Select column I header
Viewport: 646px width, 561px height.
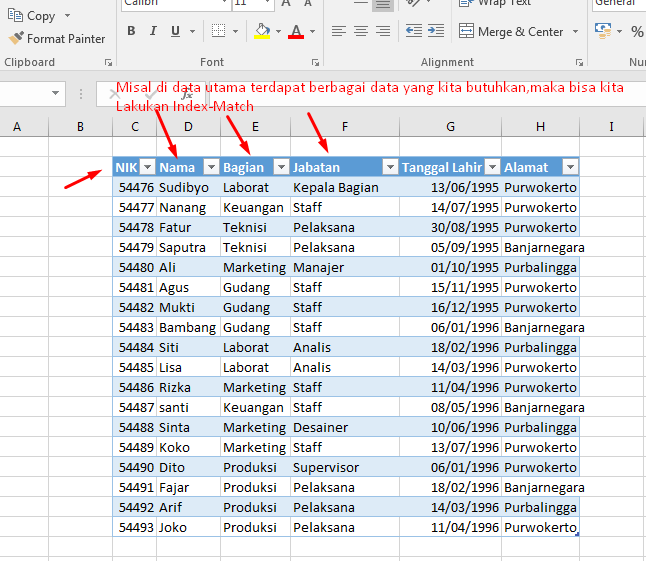point(611,126)
